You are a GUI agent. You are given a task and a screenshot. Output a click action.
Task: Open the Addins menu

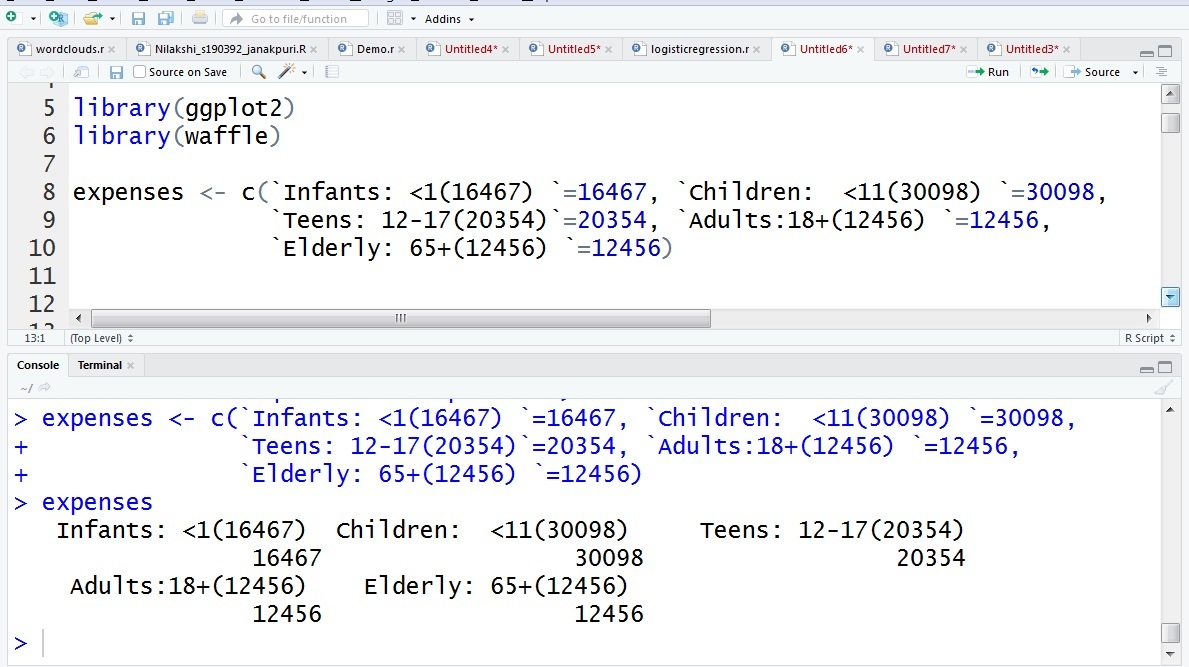point(449,19)
